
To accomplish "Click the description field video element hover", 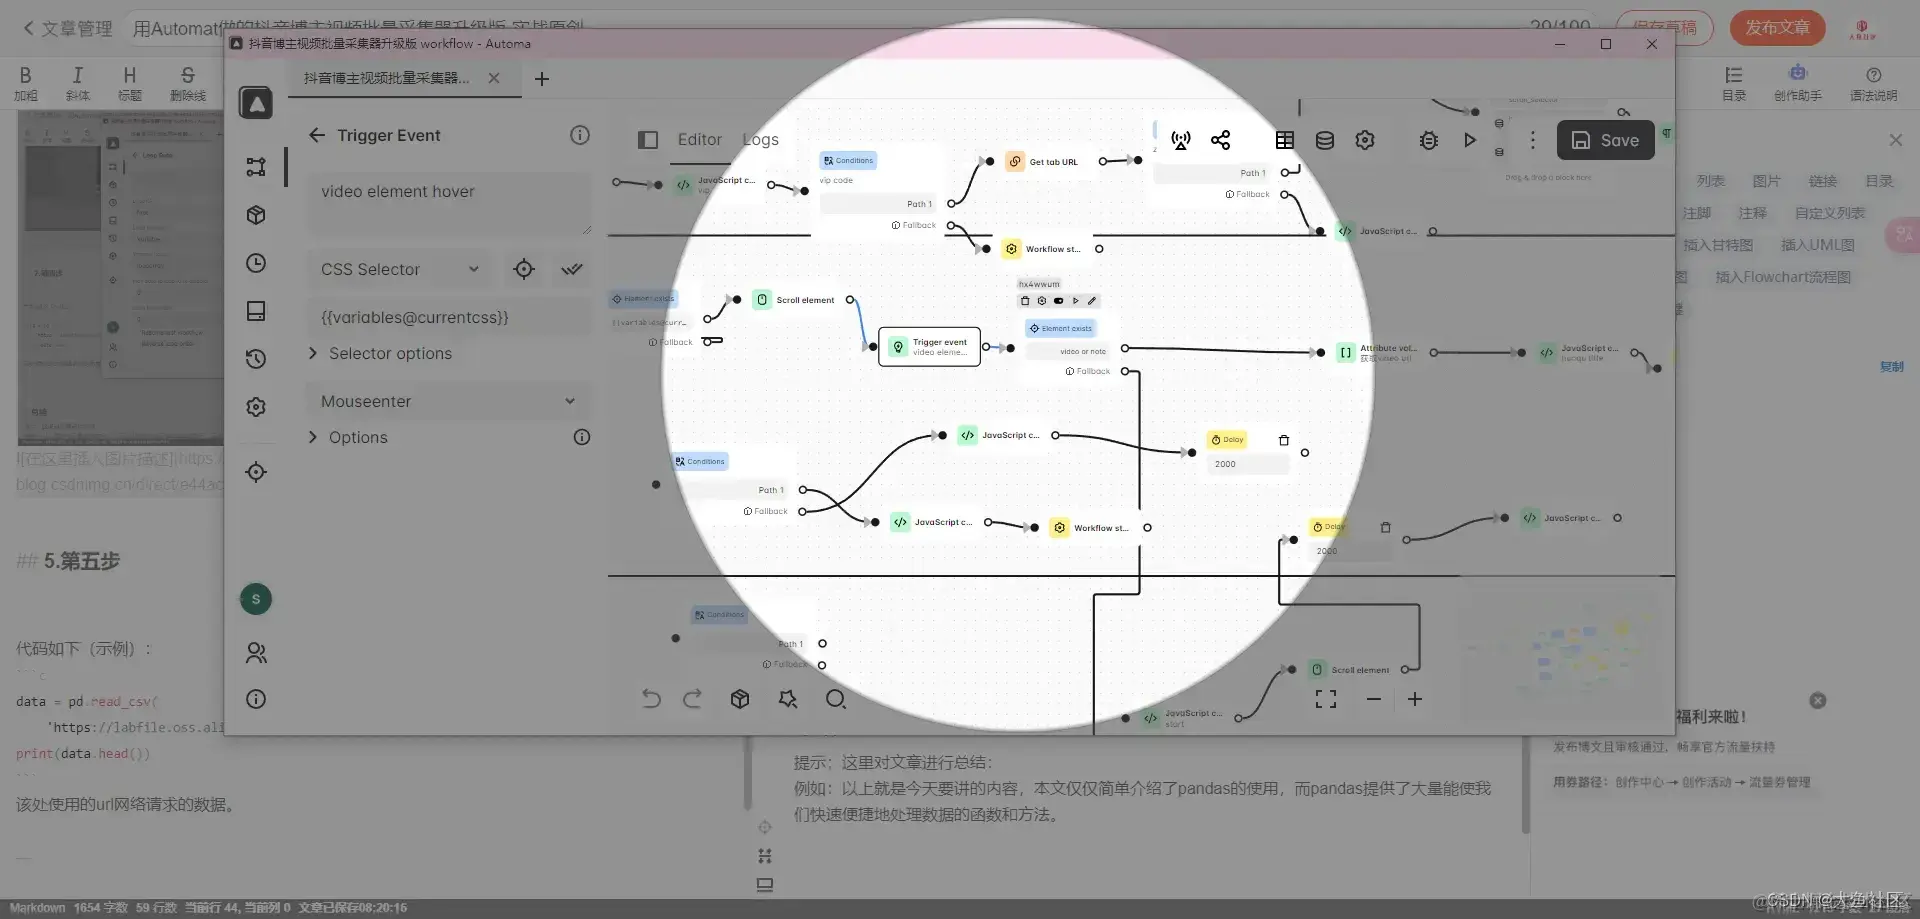I will (x=448, y=203).
